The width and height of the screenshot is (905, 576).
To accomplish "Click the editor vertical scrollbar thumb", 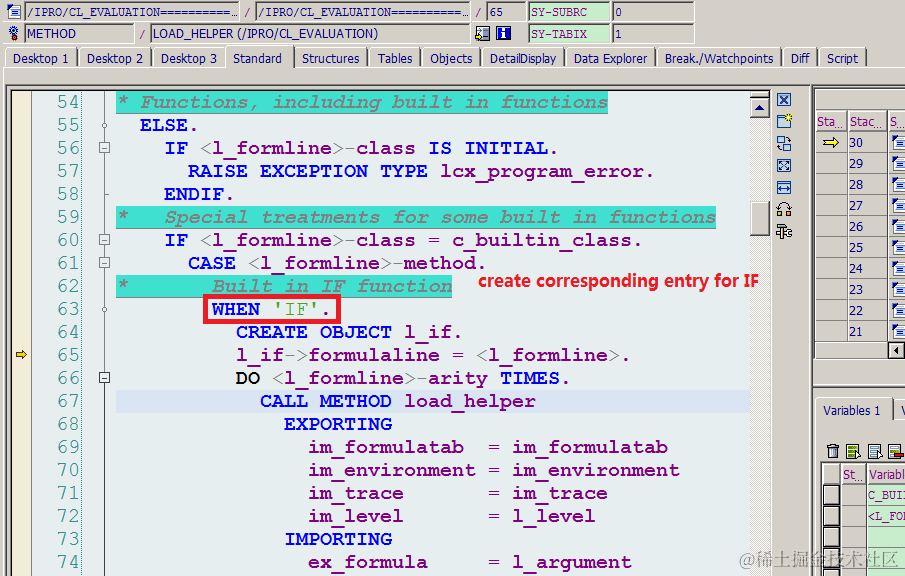I will 759,219.
